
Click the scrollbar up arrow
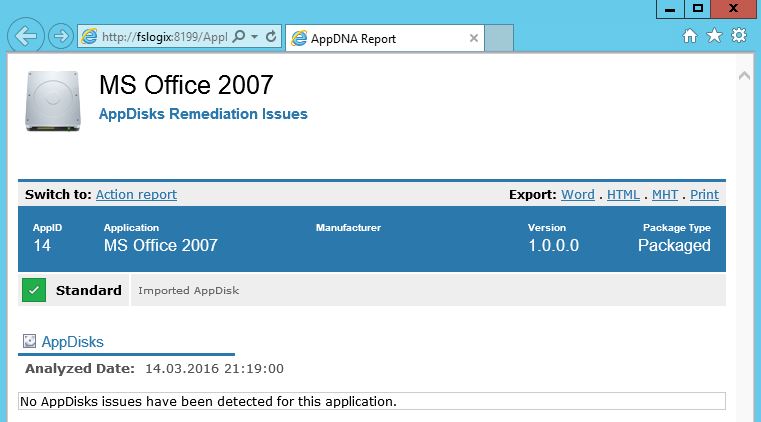(743, 76)
